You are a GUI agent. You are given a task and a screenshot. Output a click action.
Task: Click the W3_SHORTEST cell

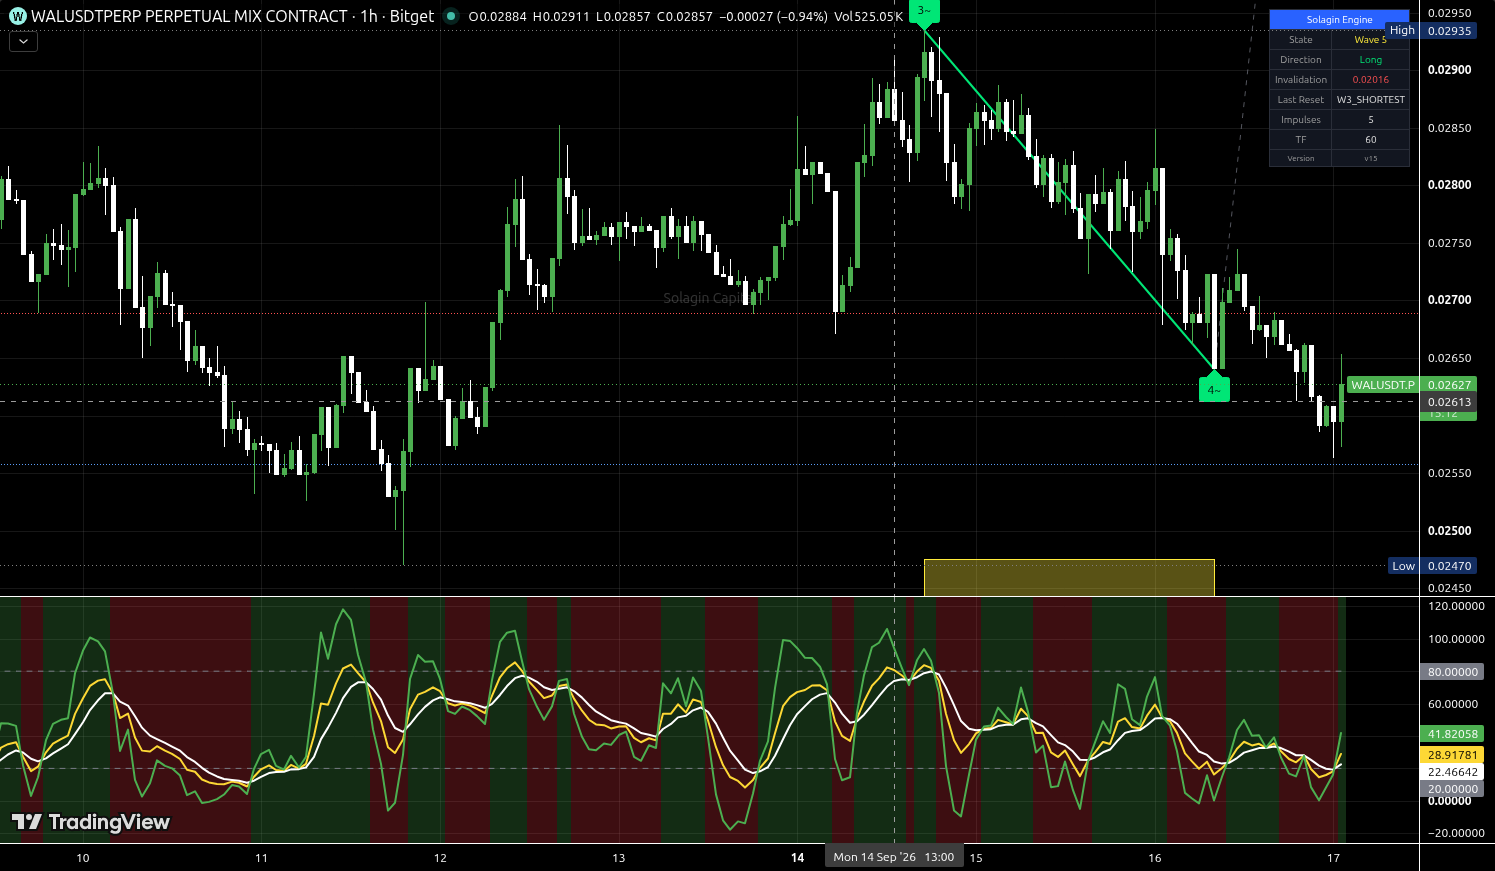(1370, 100)
